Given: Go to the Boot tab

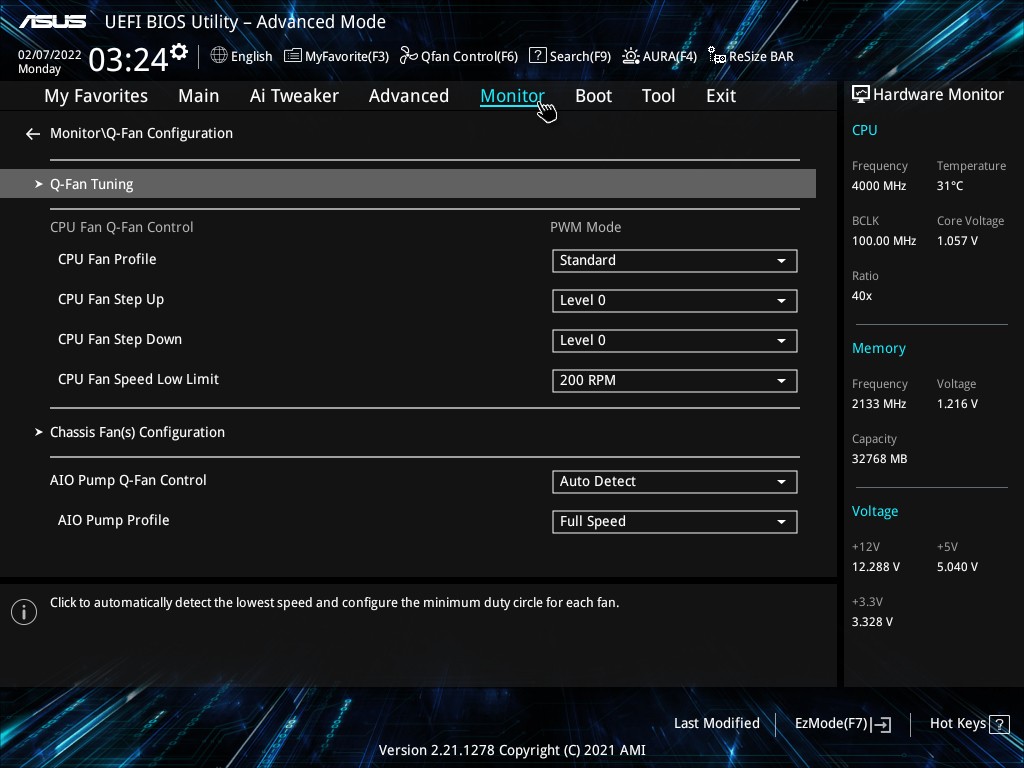Looking at the screenshot, I should (593, 96).
